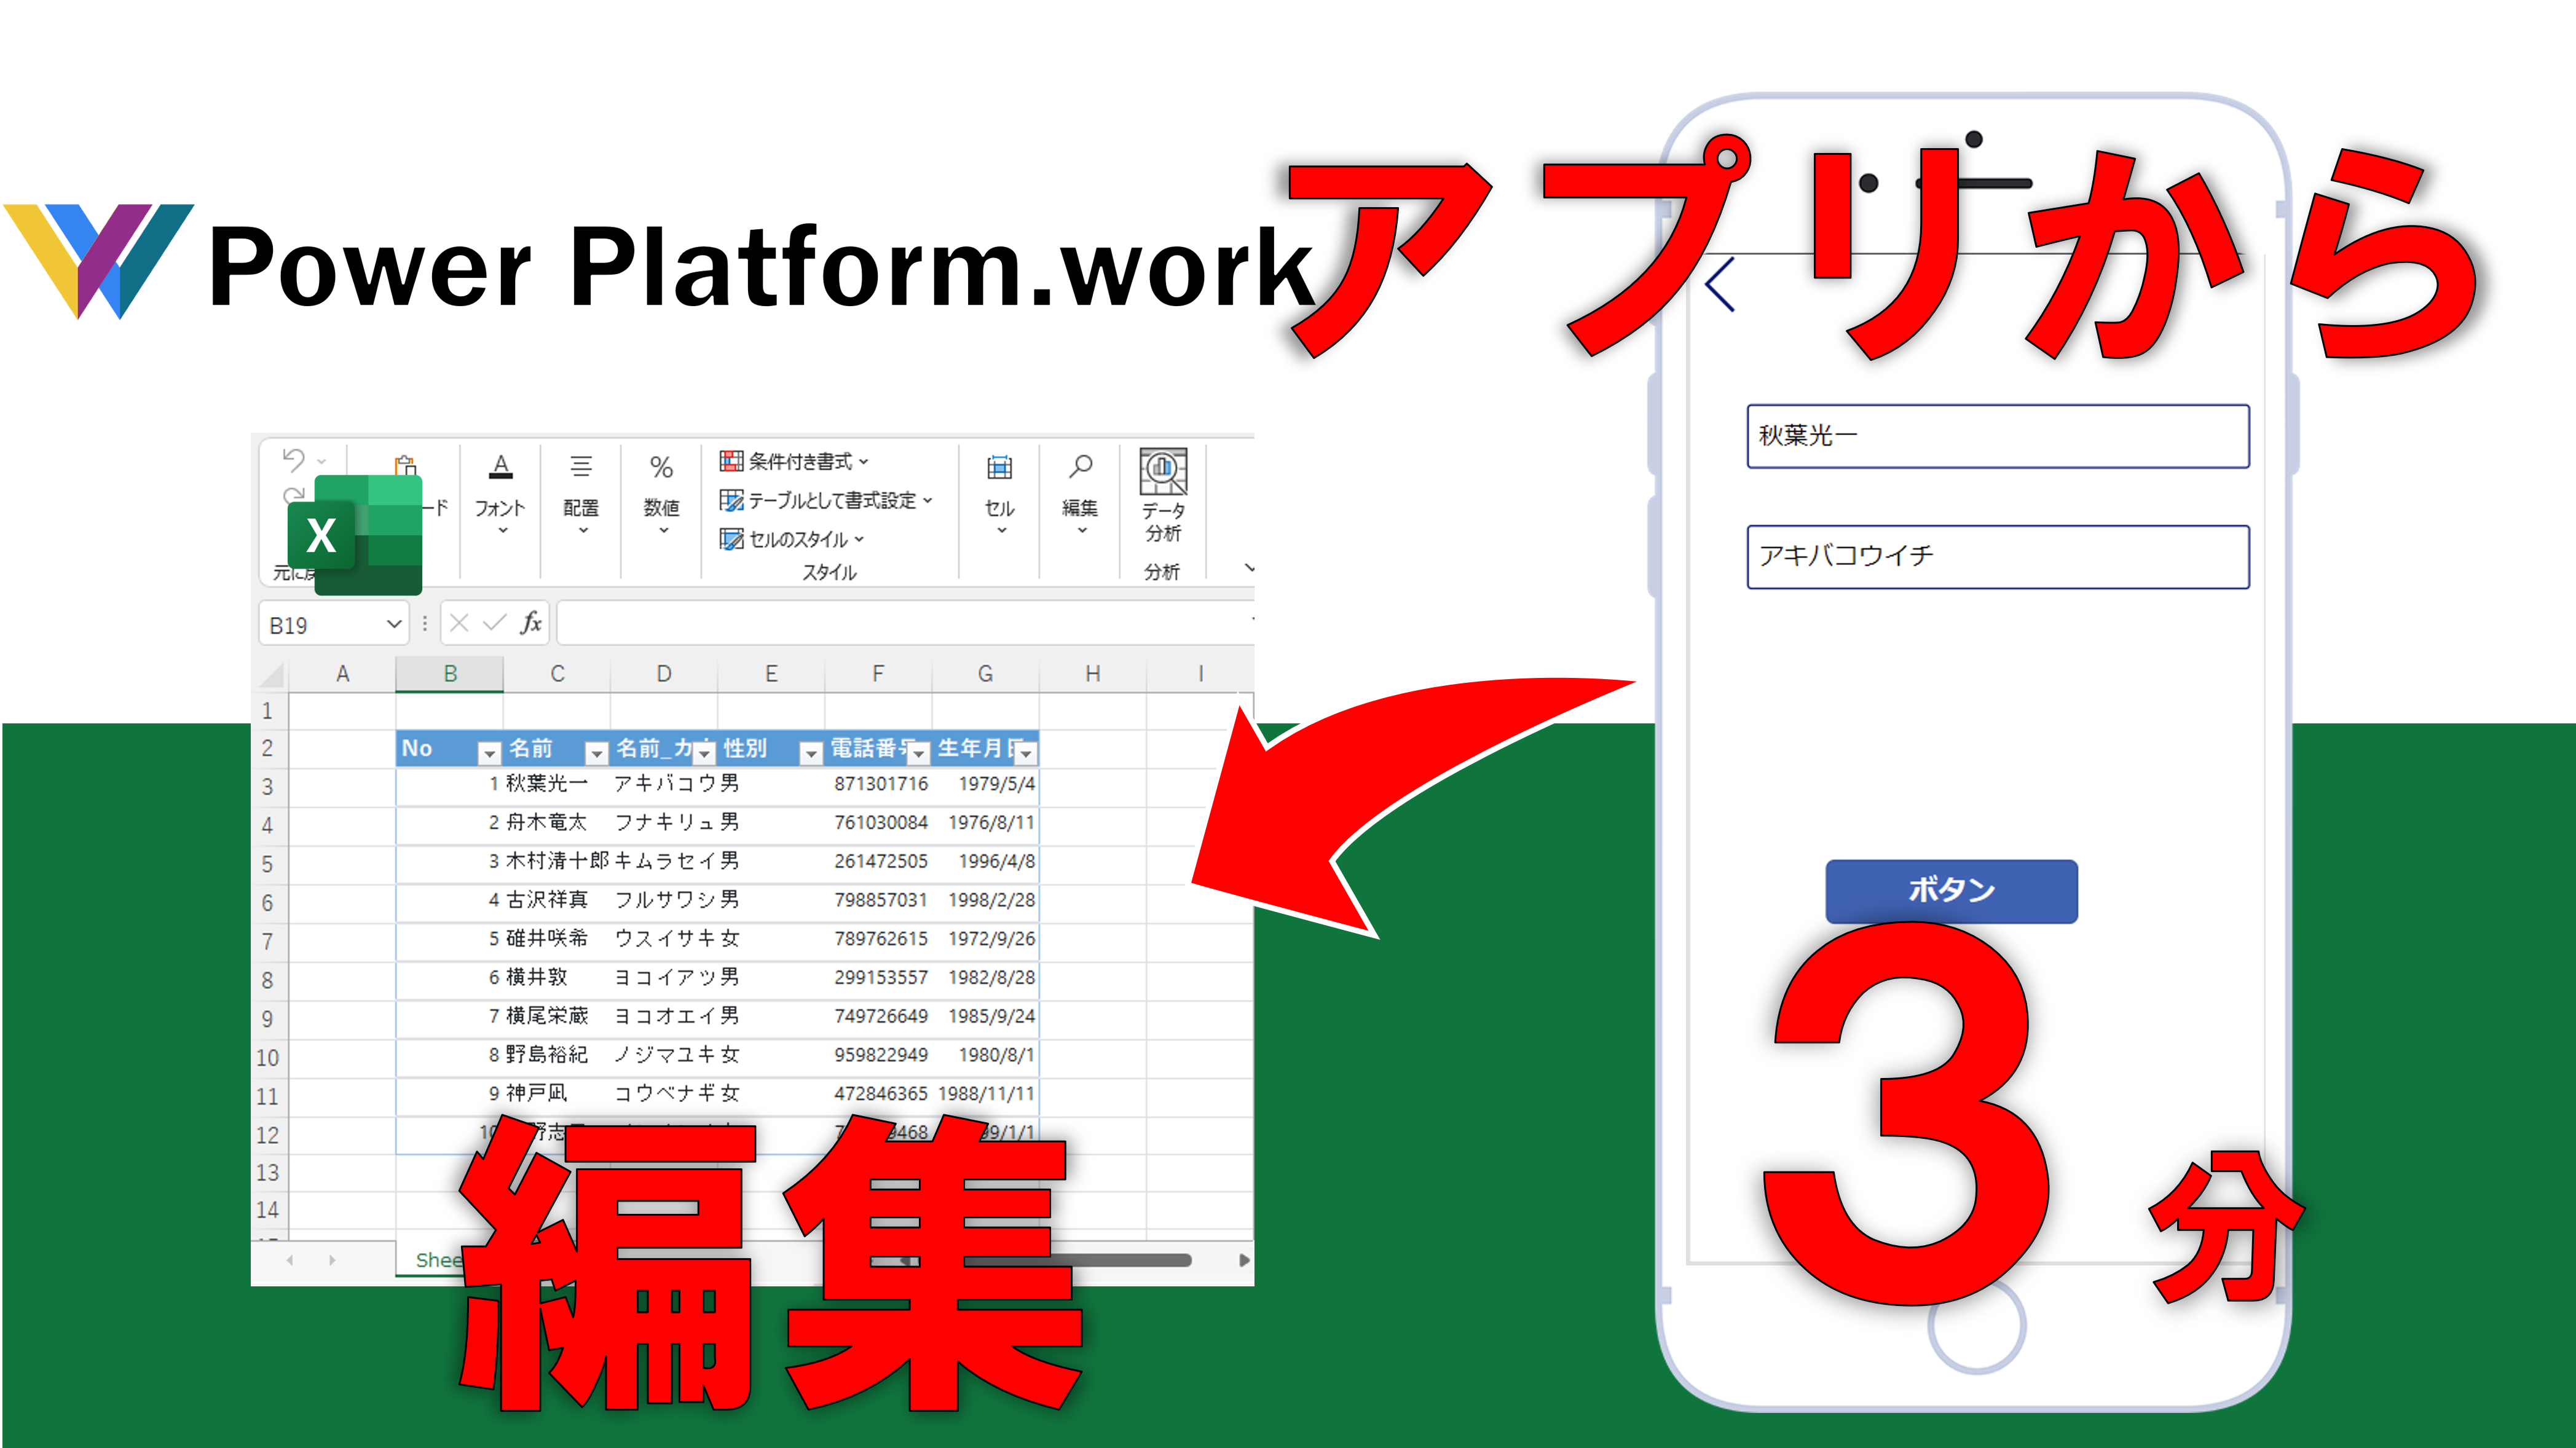Click the cancel X beside formula bar

tap(459, 623)
